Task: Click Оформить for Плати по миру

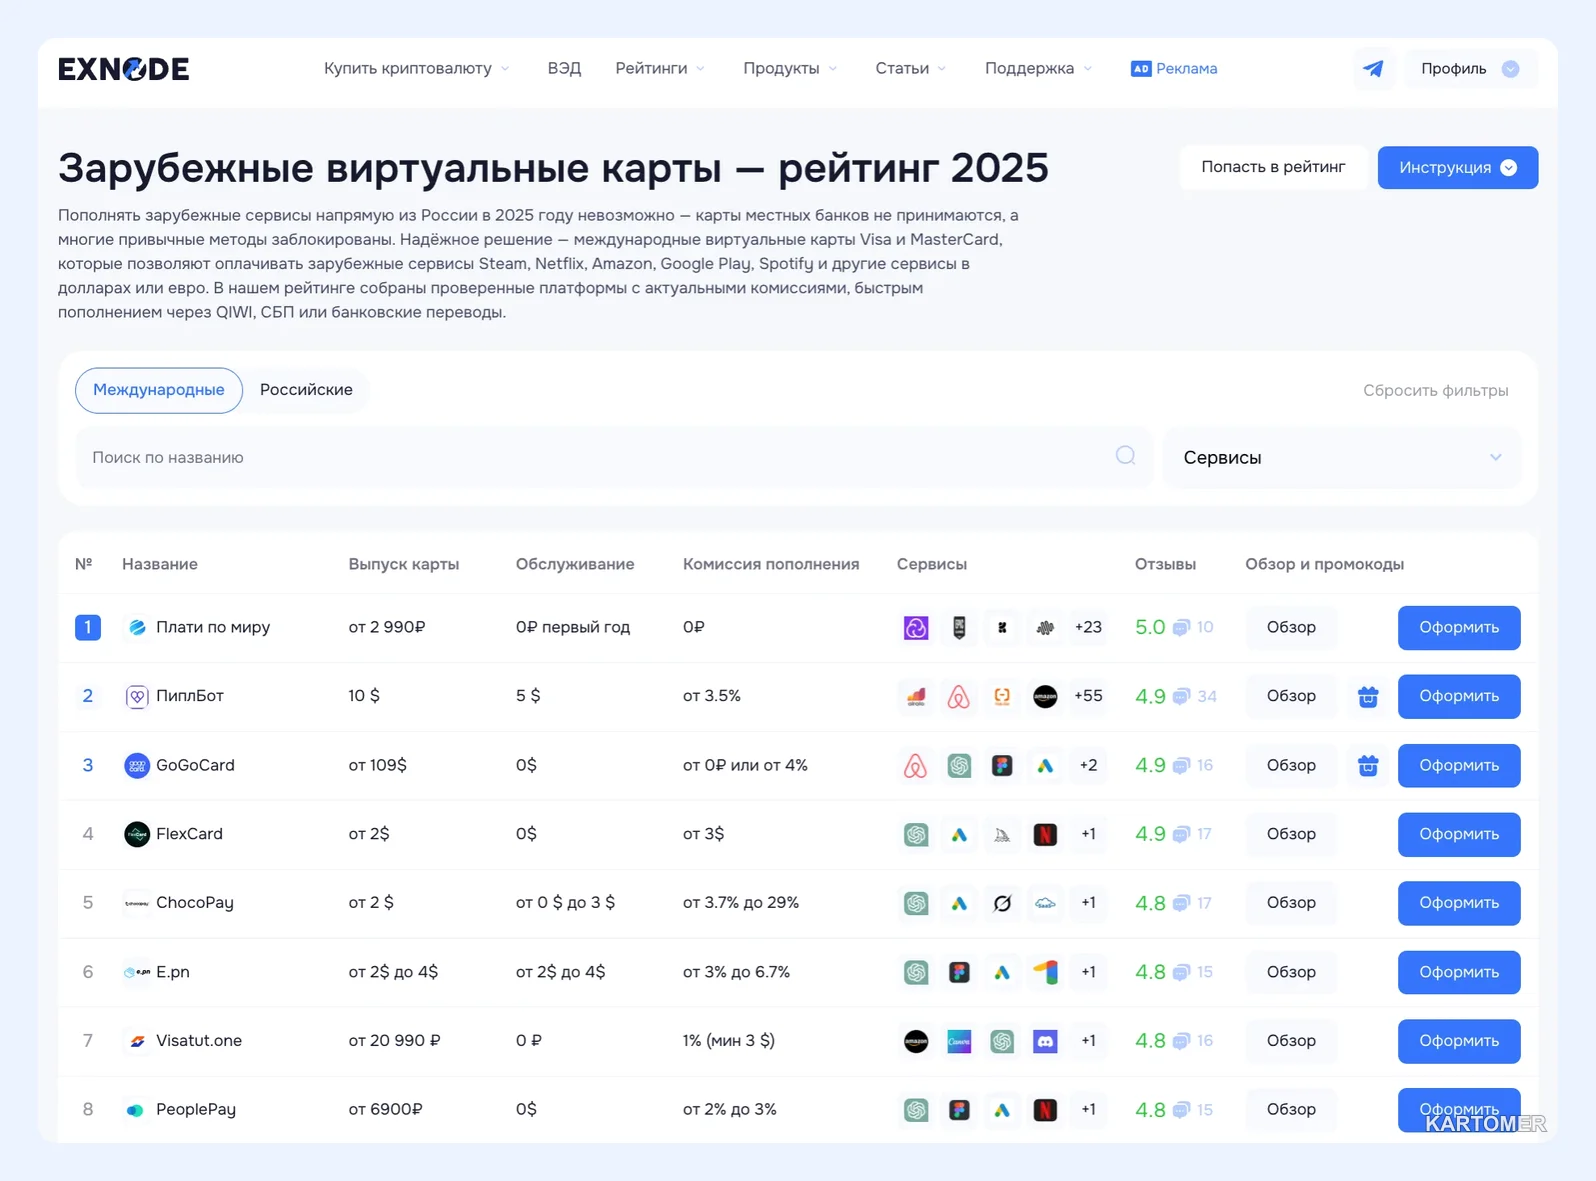Action: pyautogui.click(x=1459, y=628)
